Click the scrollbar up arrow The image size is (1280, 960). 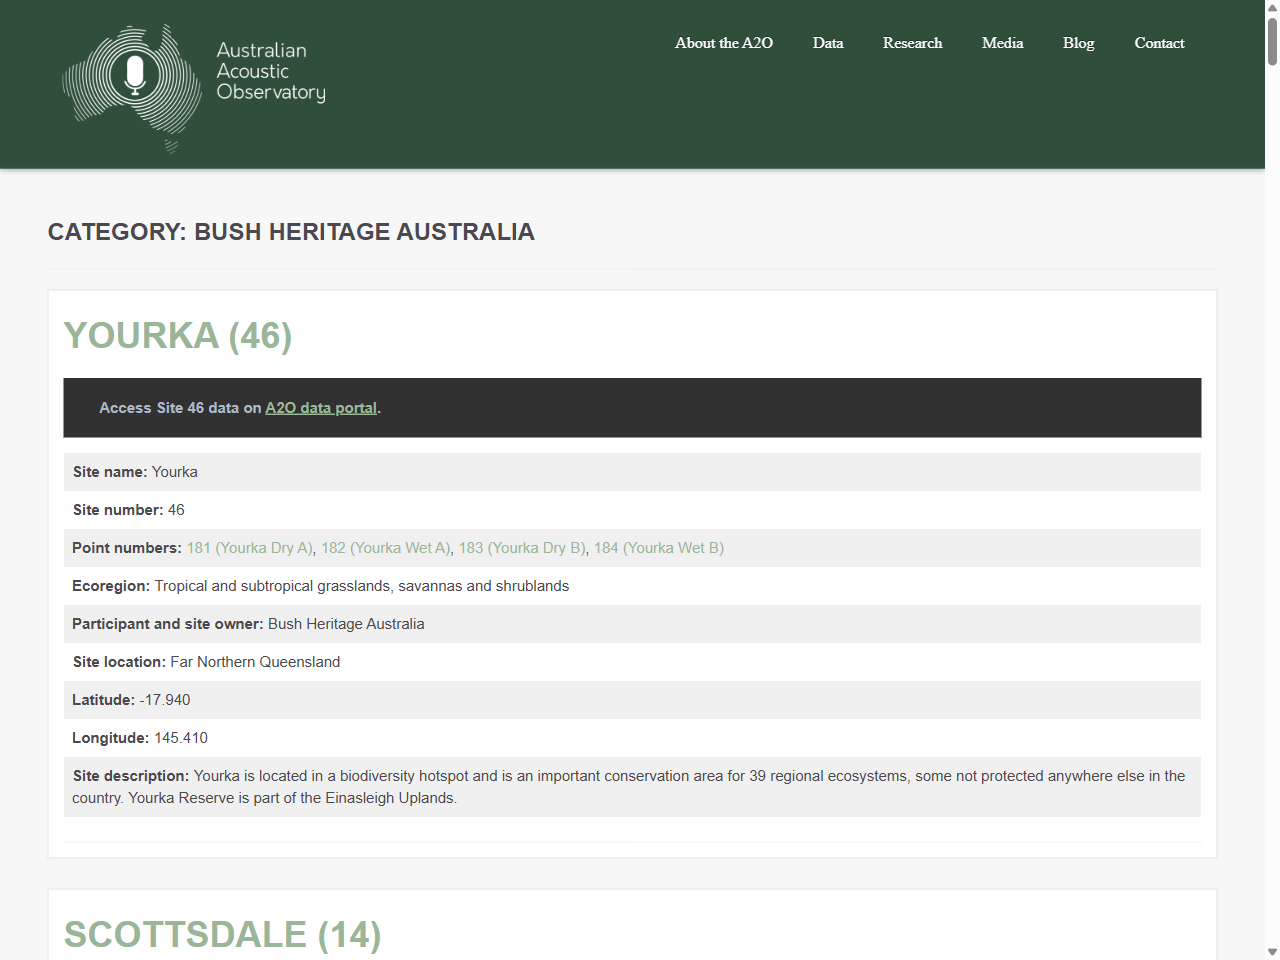(x=1271, y=7)
